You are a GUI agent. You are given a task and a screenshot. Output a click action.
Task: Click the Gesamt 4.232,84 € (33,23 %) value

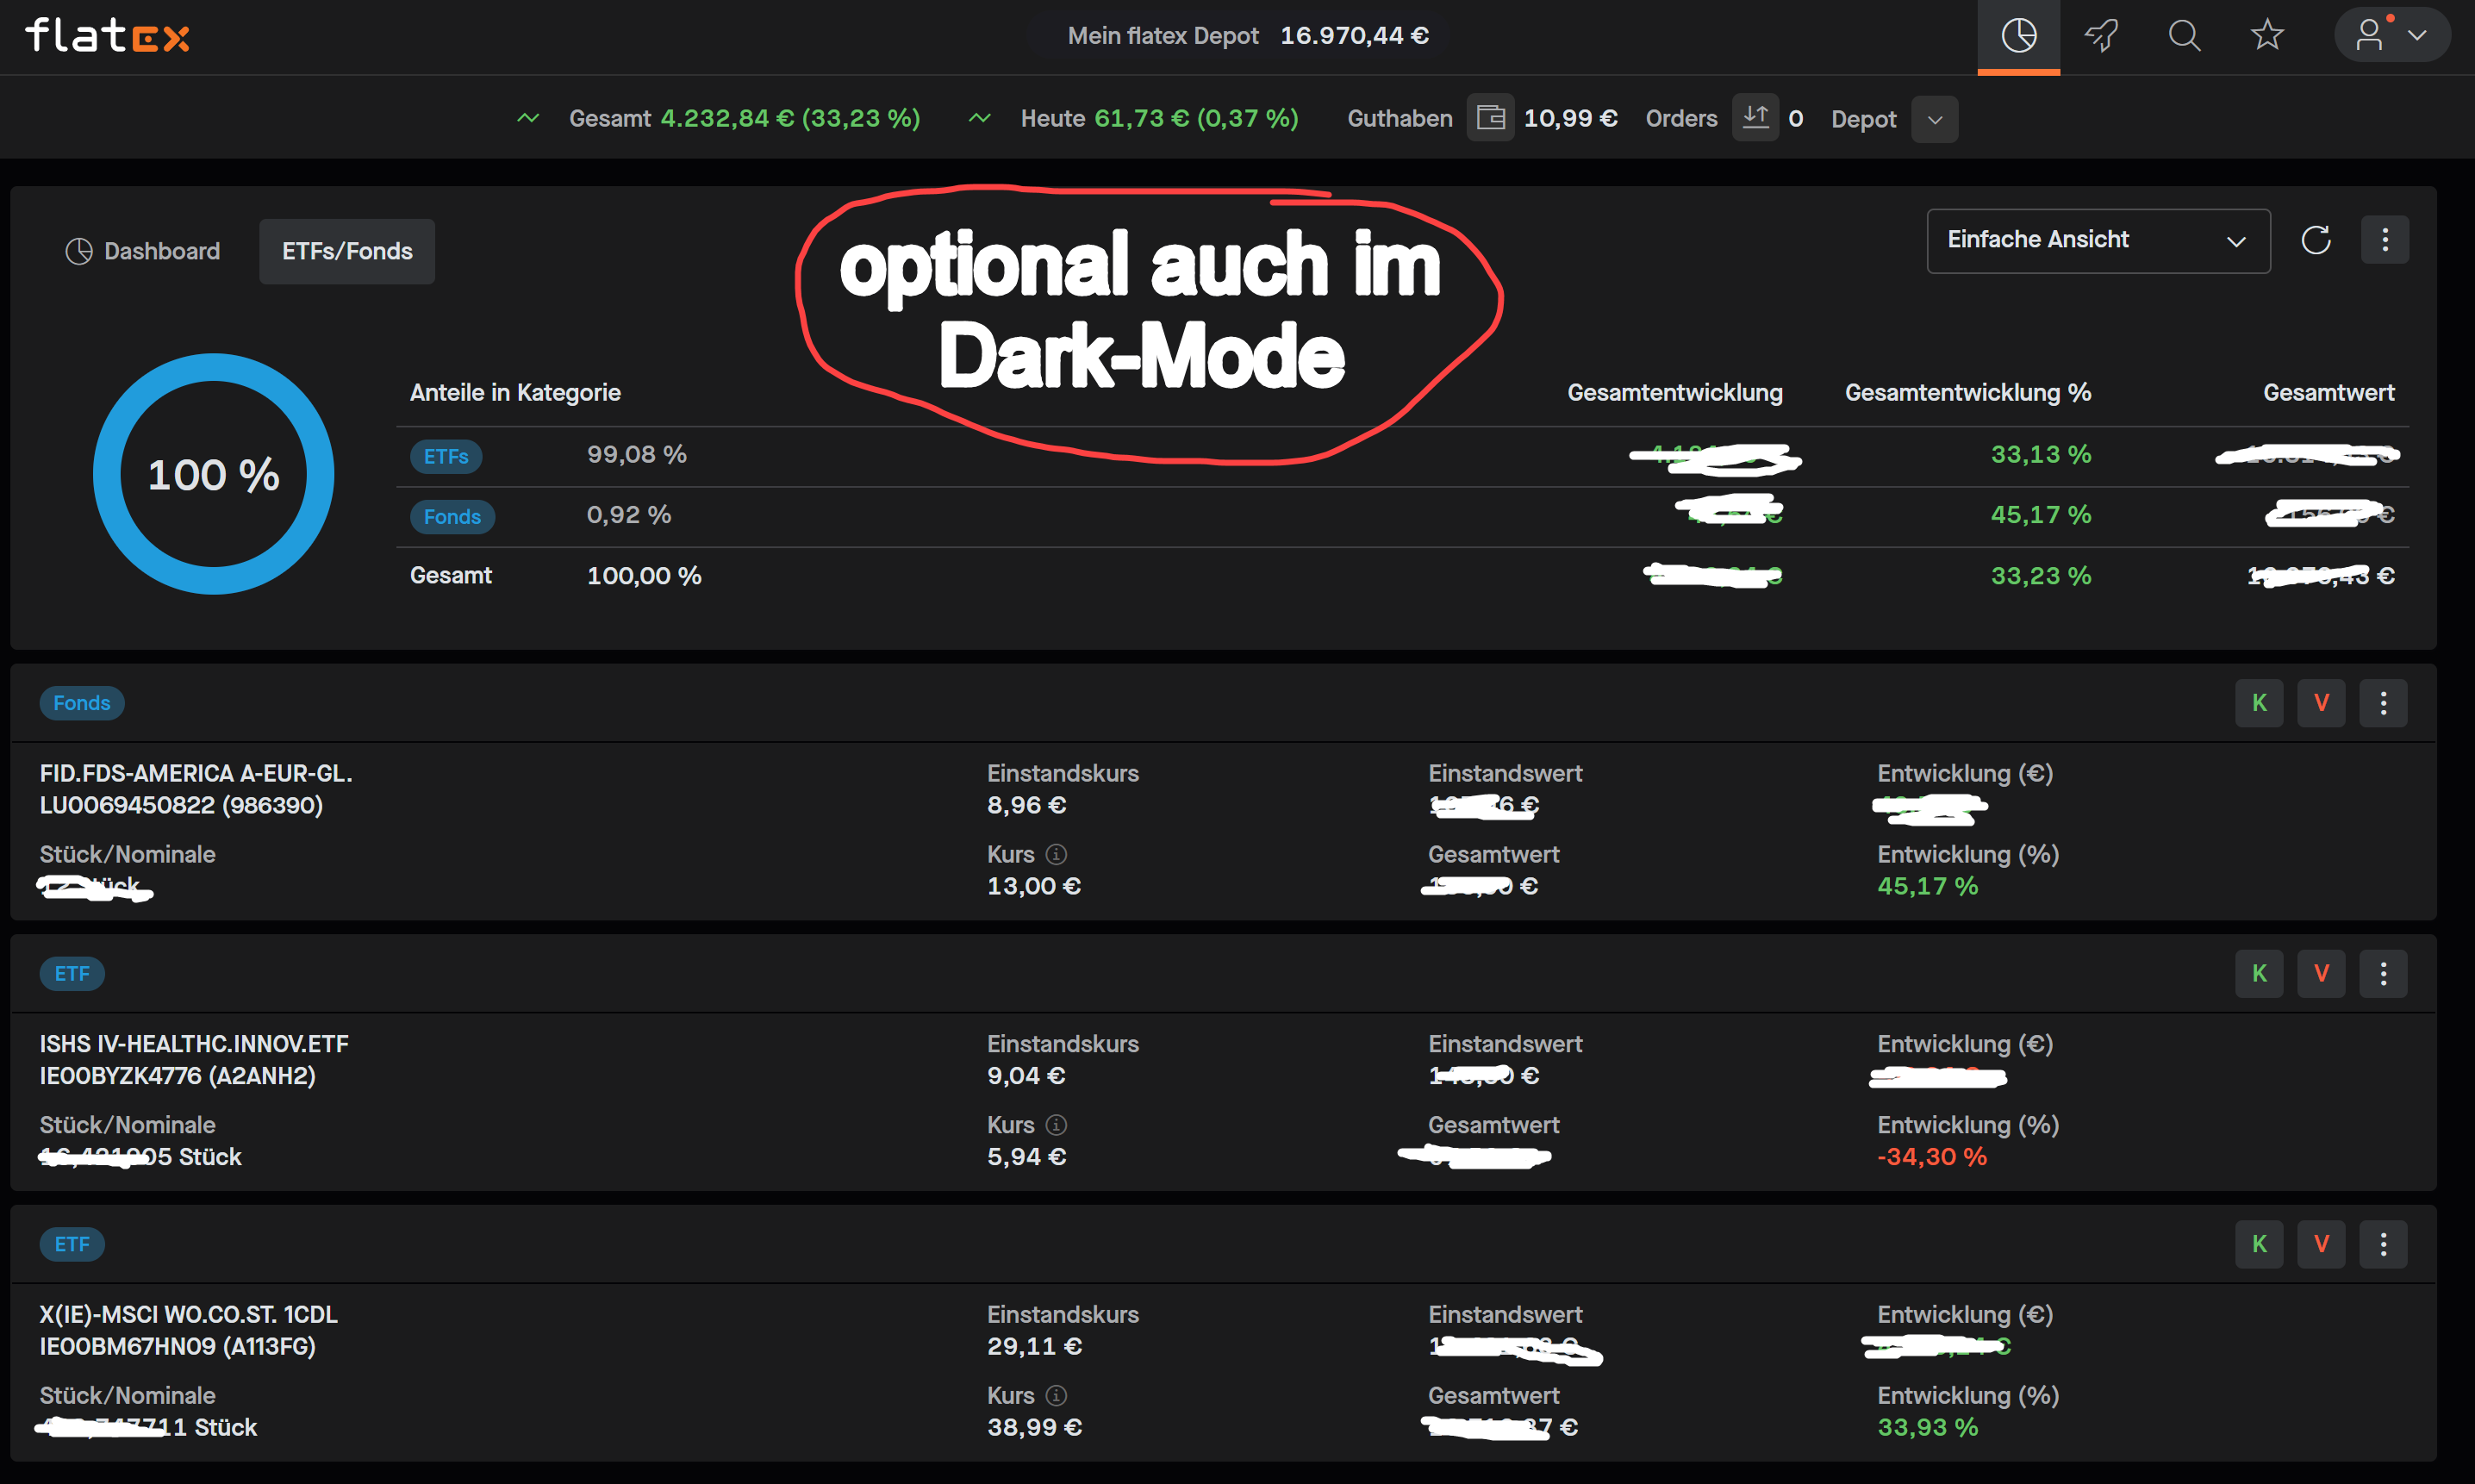790,118
